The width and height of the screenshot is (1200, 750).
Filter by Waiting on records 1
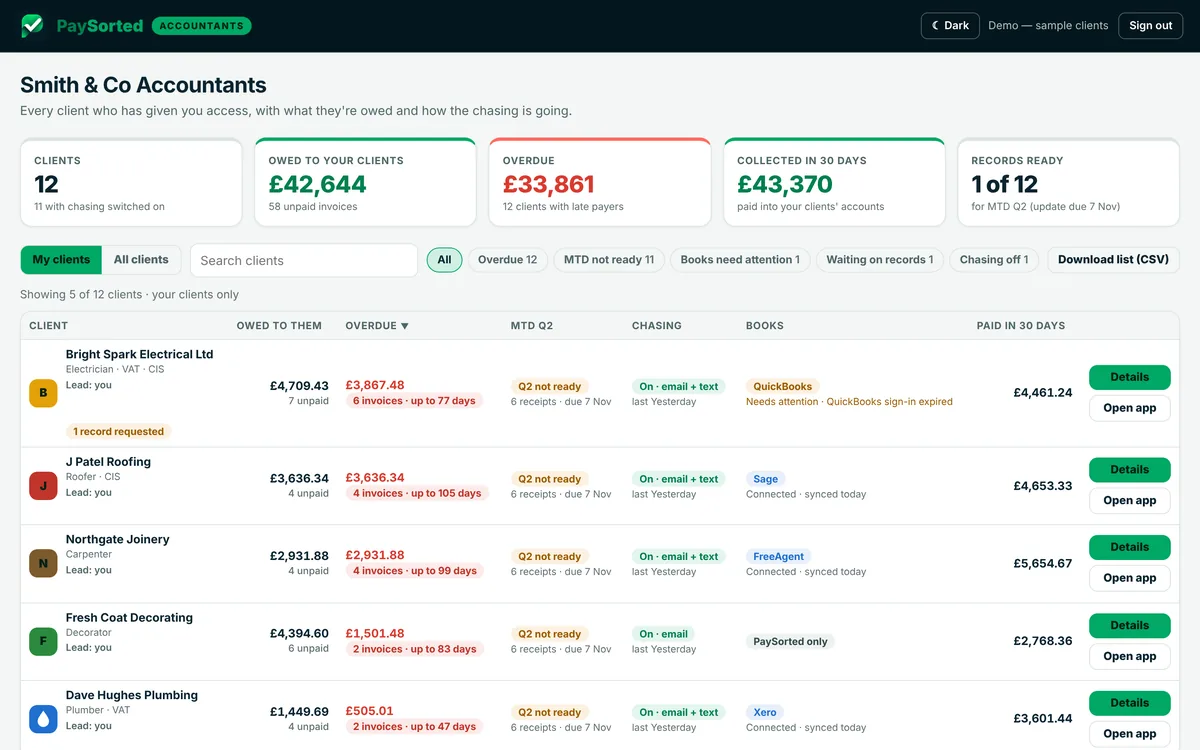tap(880, 260)
